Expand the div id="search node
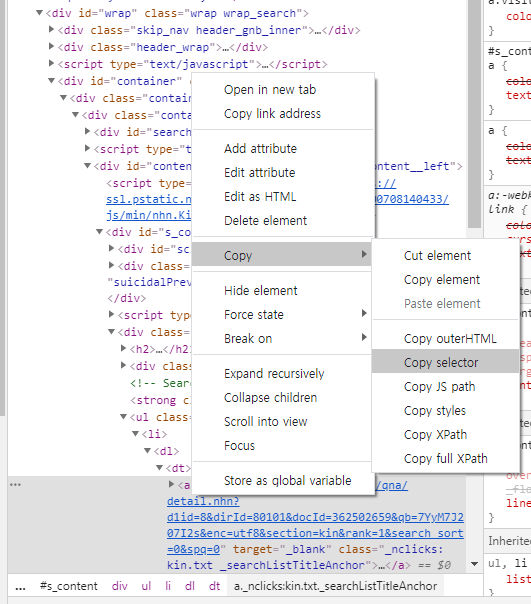Image resolution: width=531 pixels, height=604 pixels. [87, 131]
